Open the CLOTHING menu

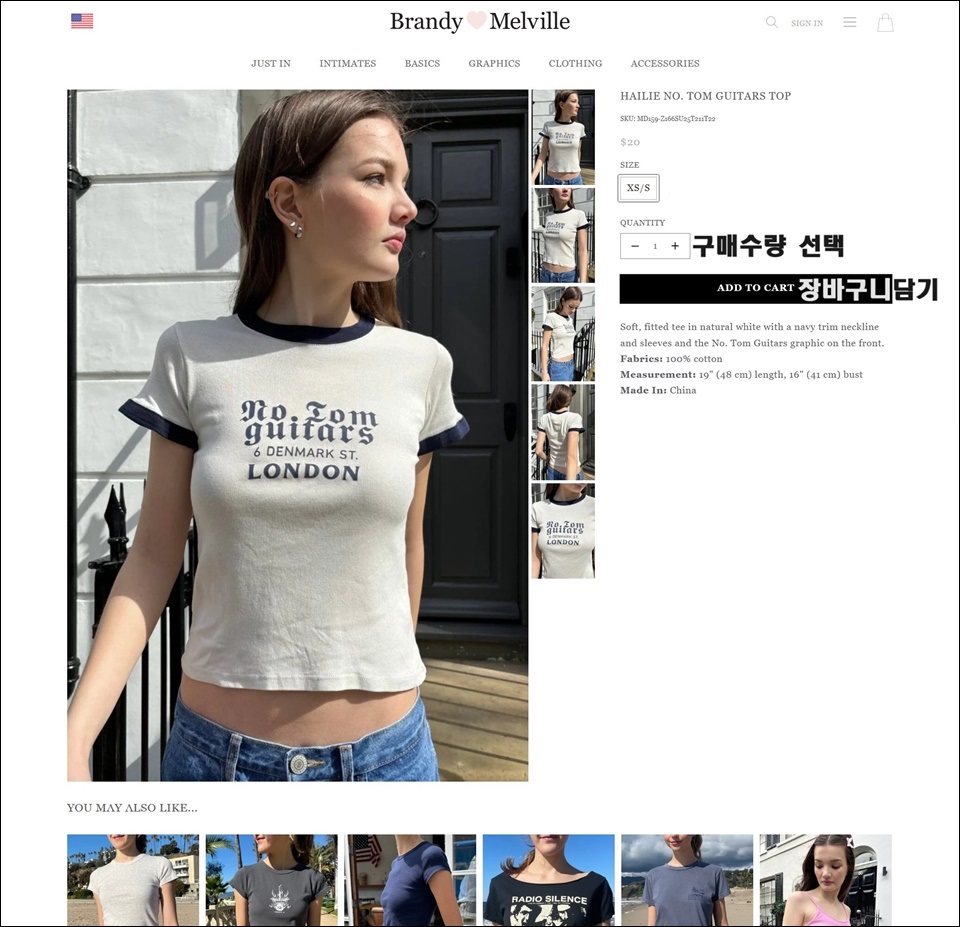[x=576, y=63]
